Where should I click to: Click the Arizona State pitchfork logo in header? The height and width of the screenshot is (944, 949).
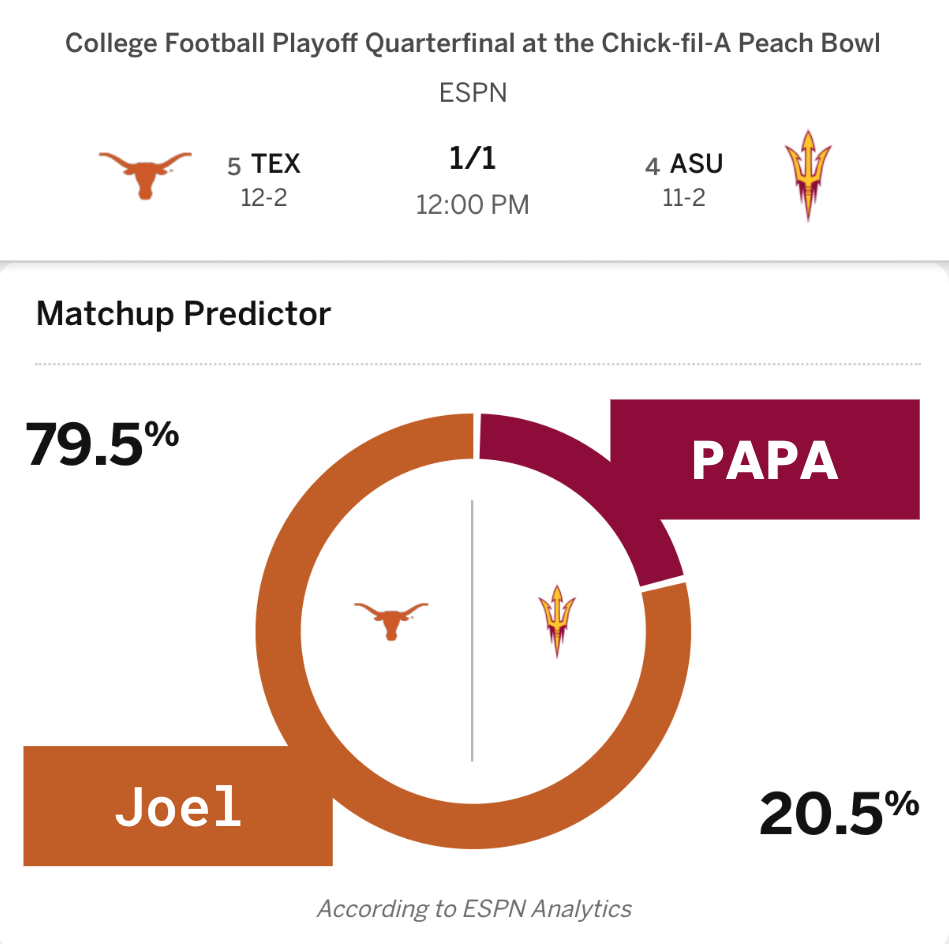[x=808, y=177]
